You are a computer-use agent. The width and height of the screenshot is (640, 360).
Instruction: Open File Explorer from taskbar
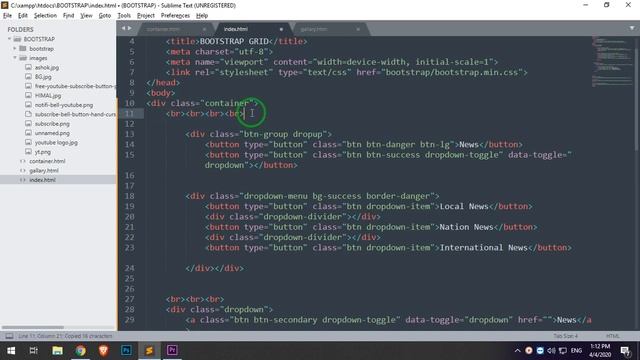(x=57, y=351)
